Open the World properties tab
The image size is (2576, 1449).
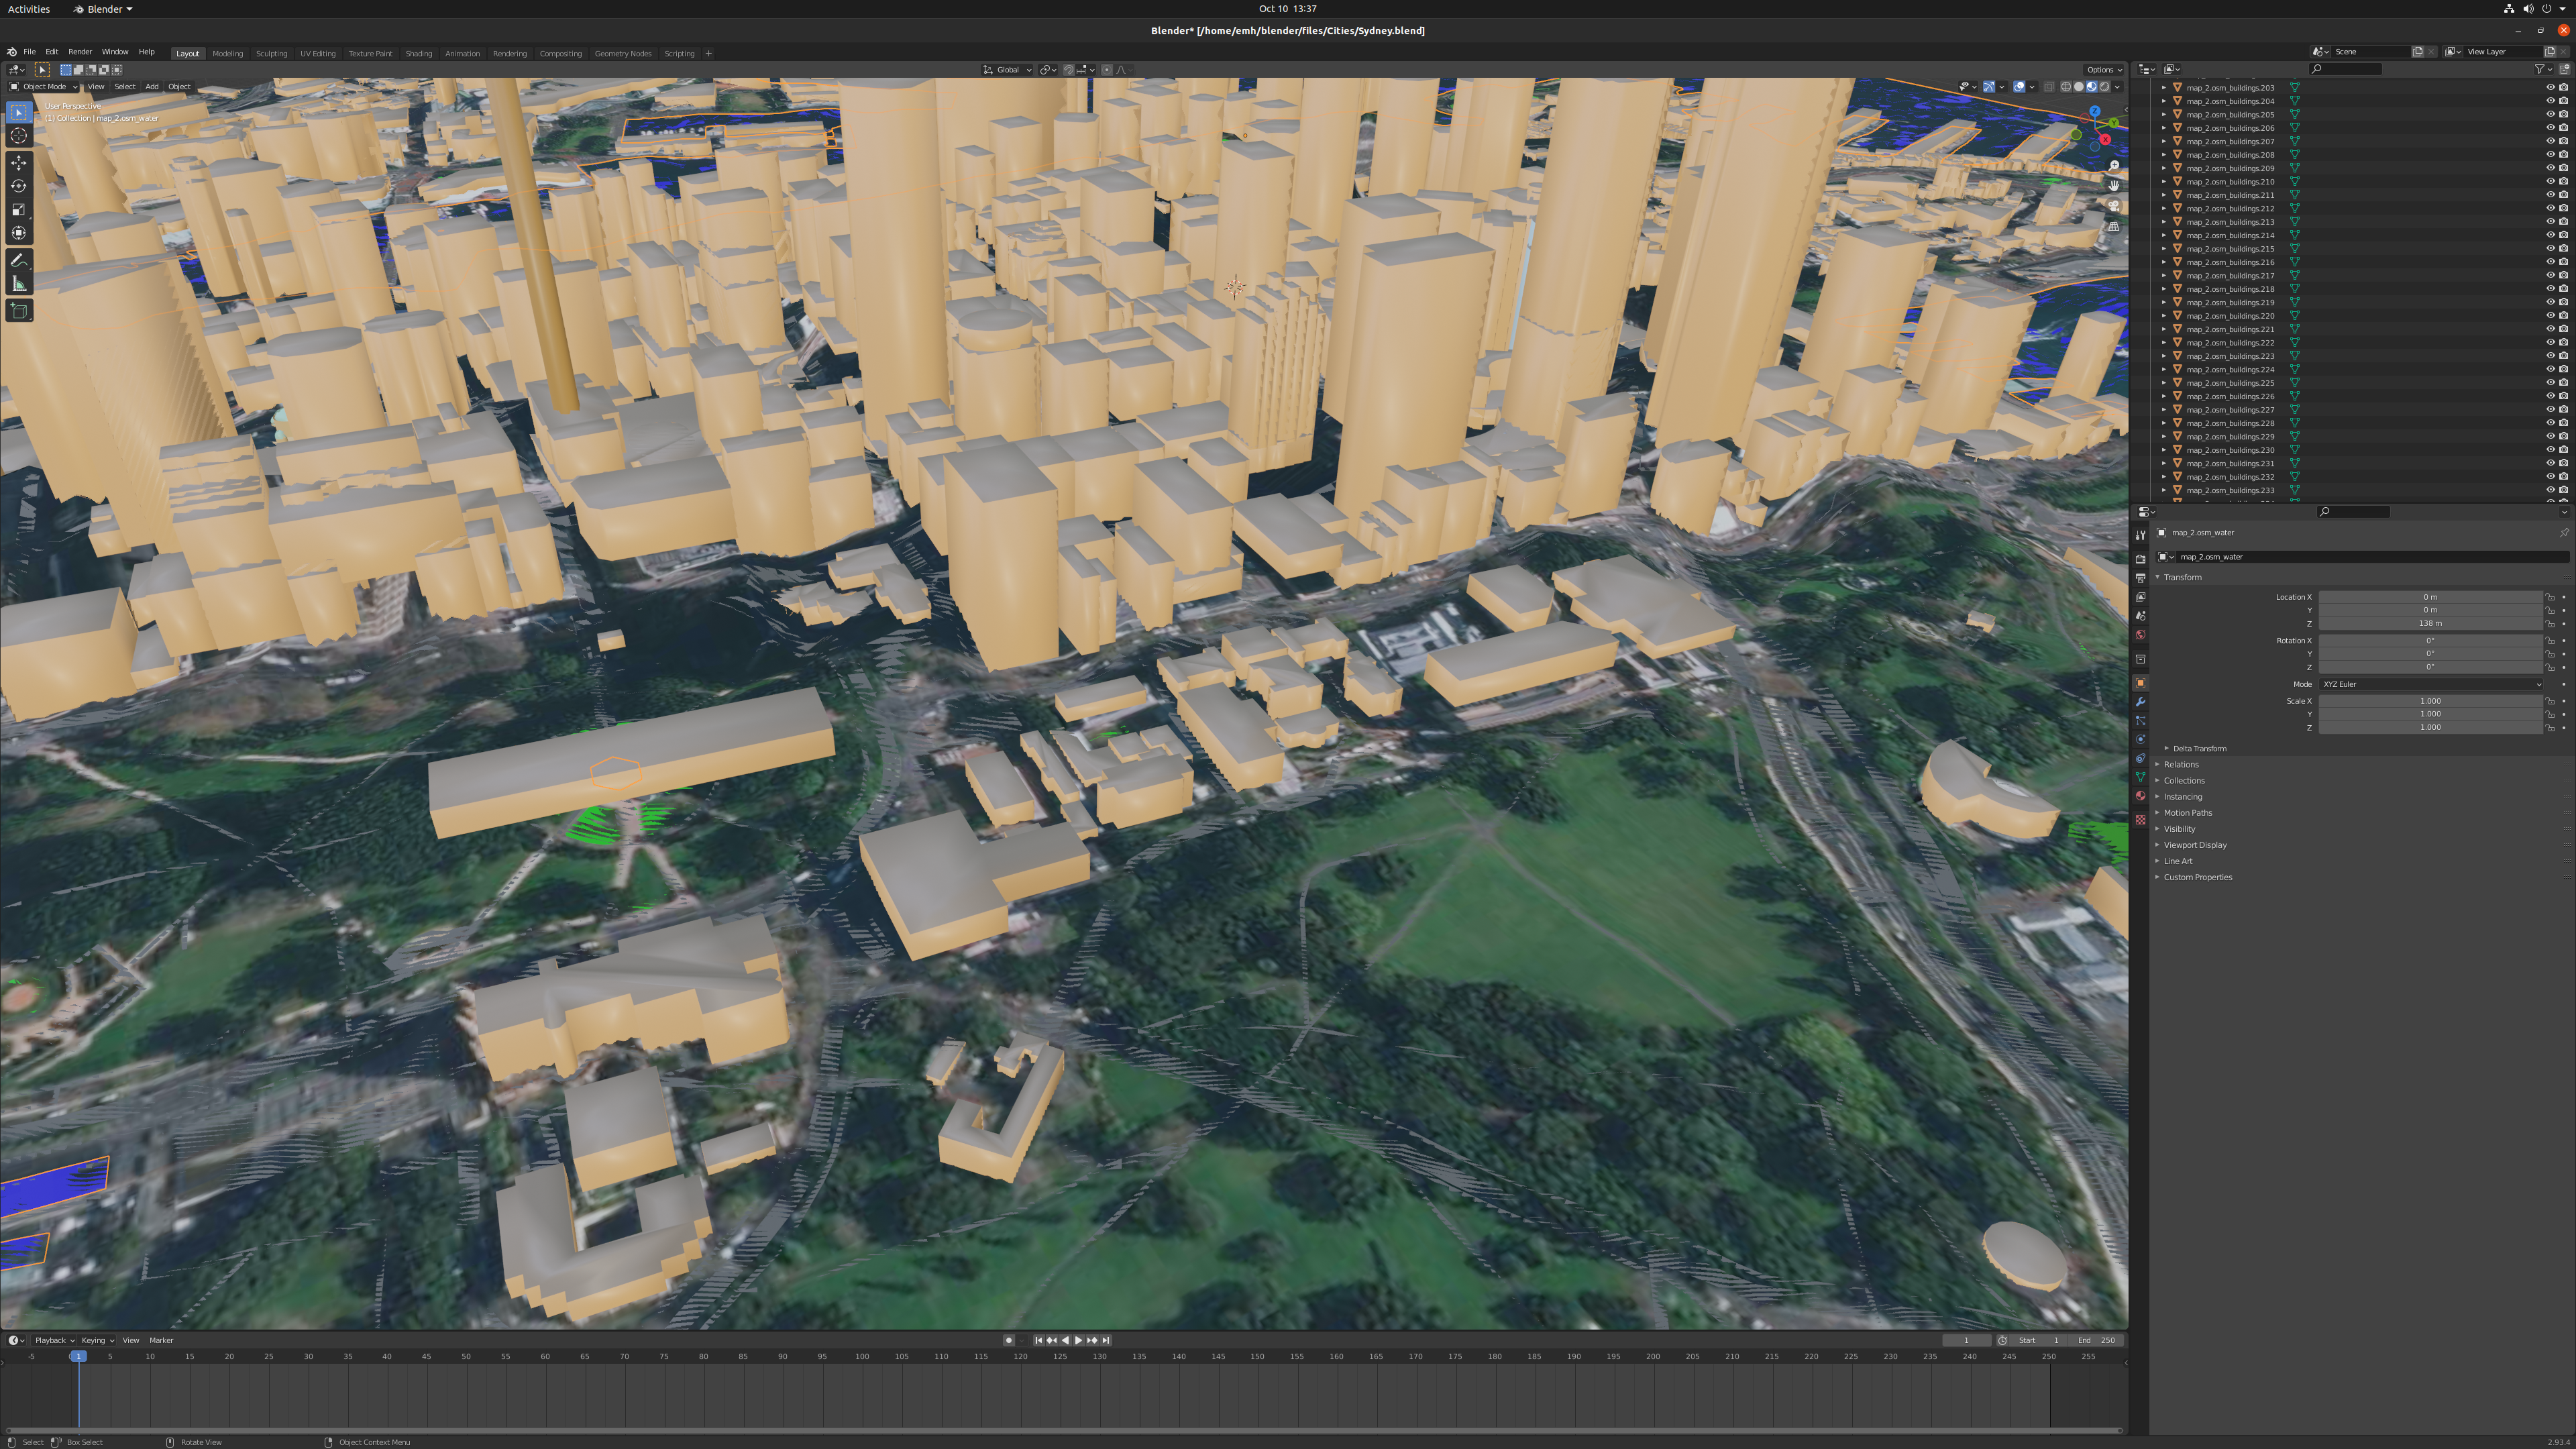tap(2140, 635)
